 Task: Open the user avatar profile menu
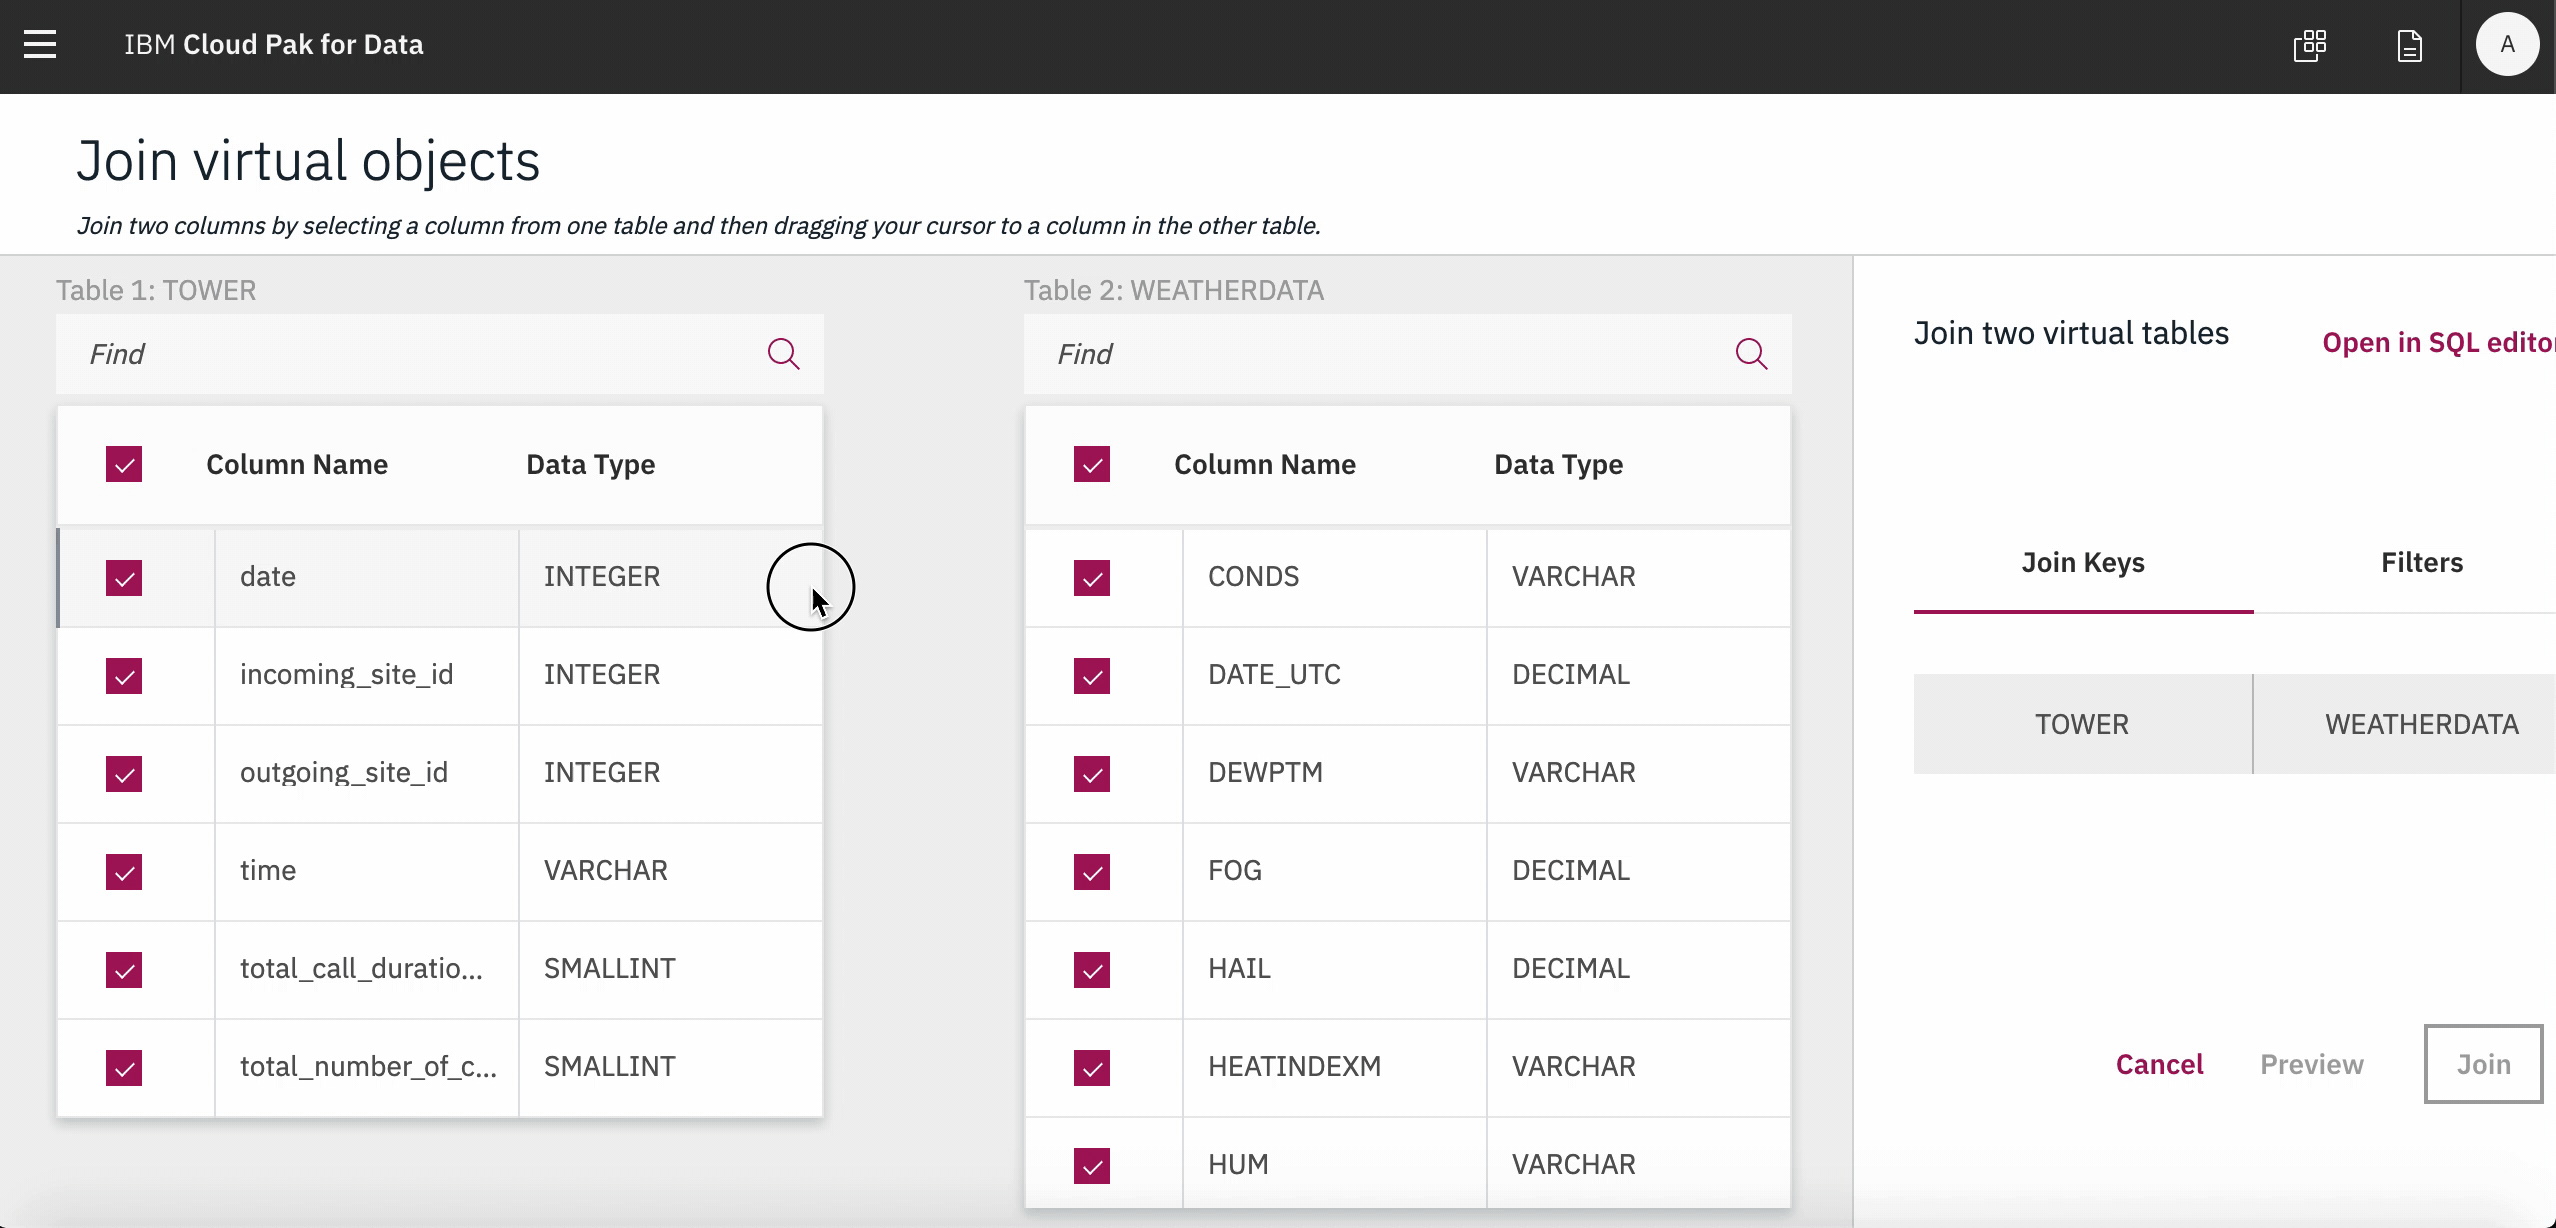coord(2506,44)
